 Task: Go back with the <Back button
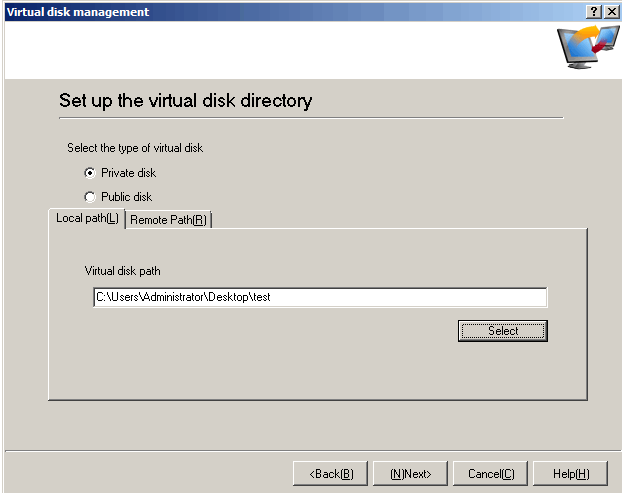[330, 473]
